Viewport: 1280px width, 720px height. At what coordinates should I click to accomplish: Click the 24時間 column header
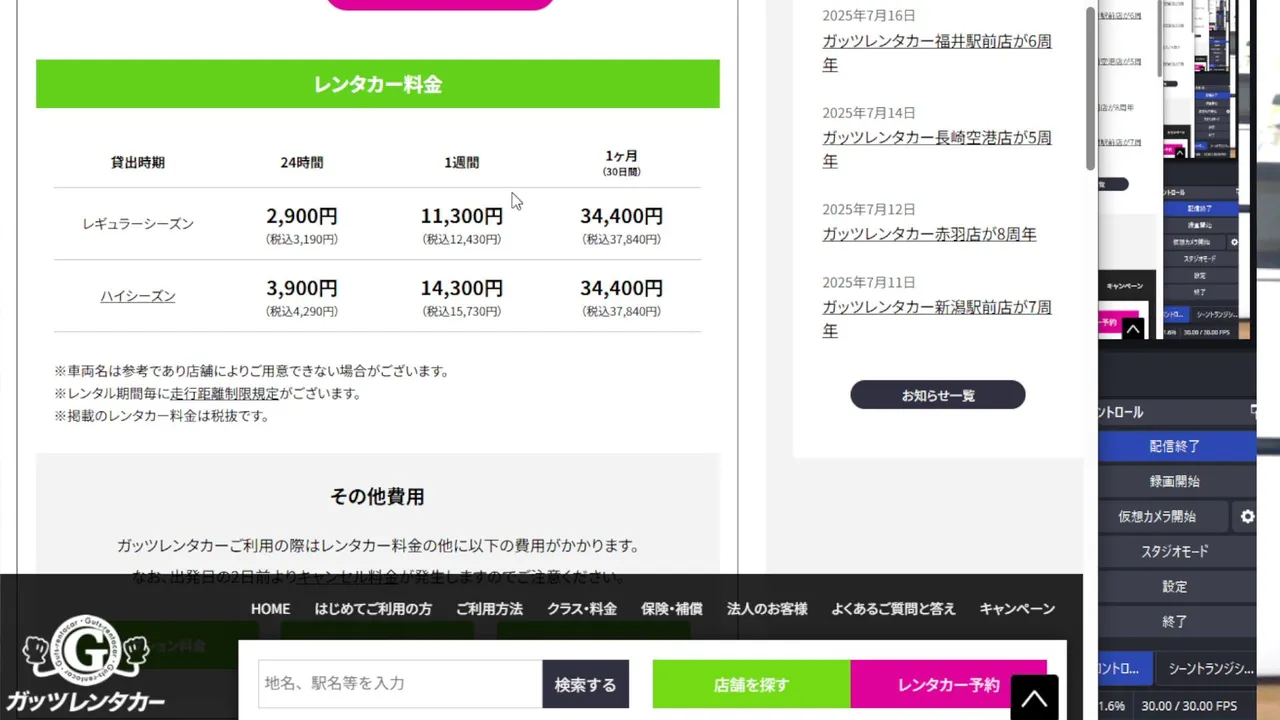pos(302,162)
